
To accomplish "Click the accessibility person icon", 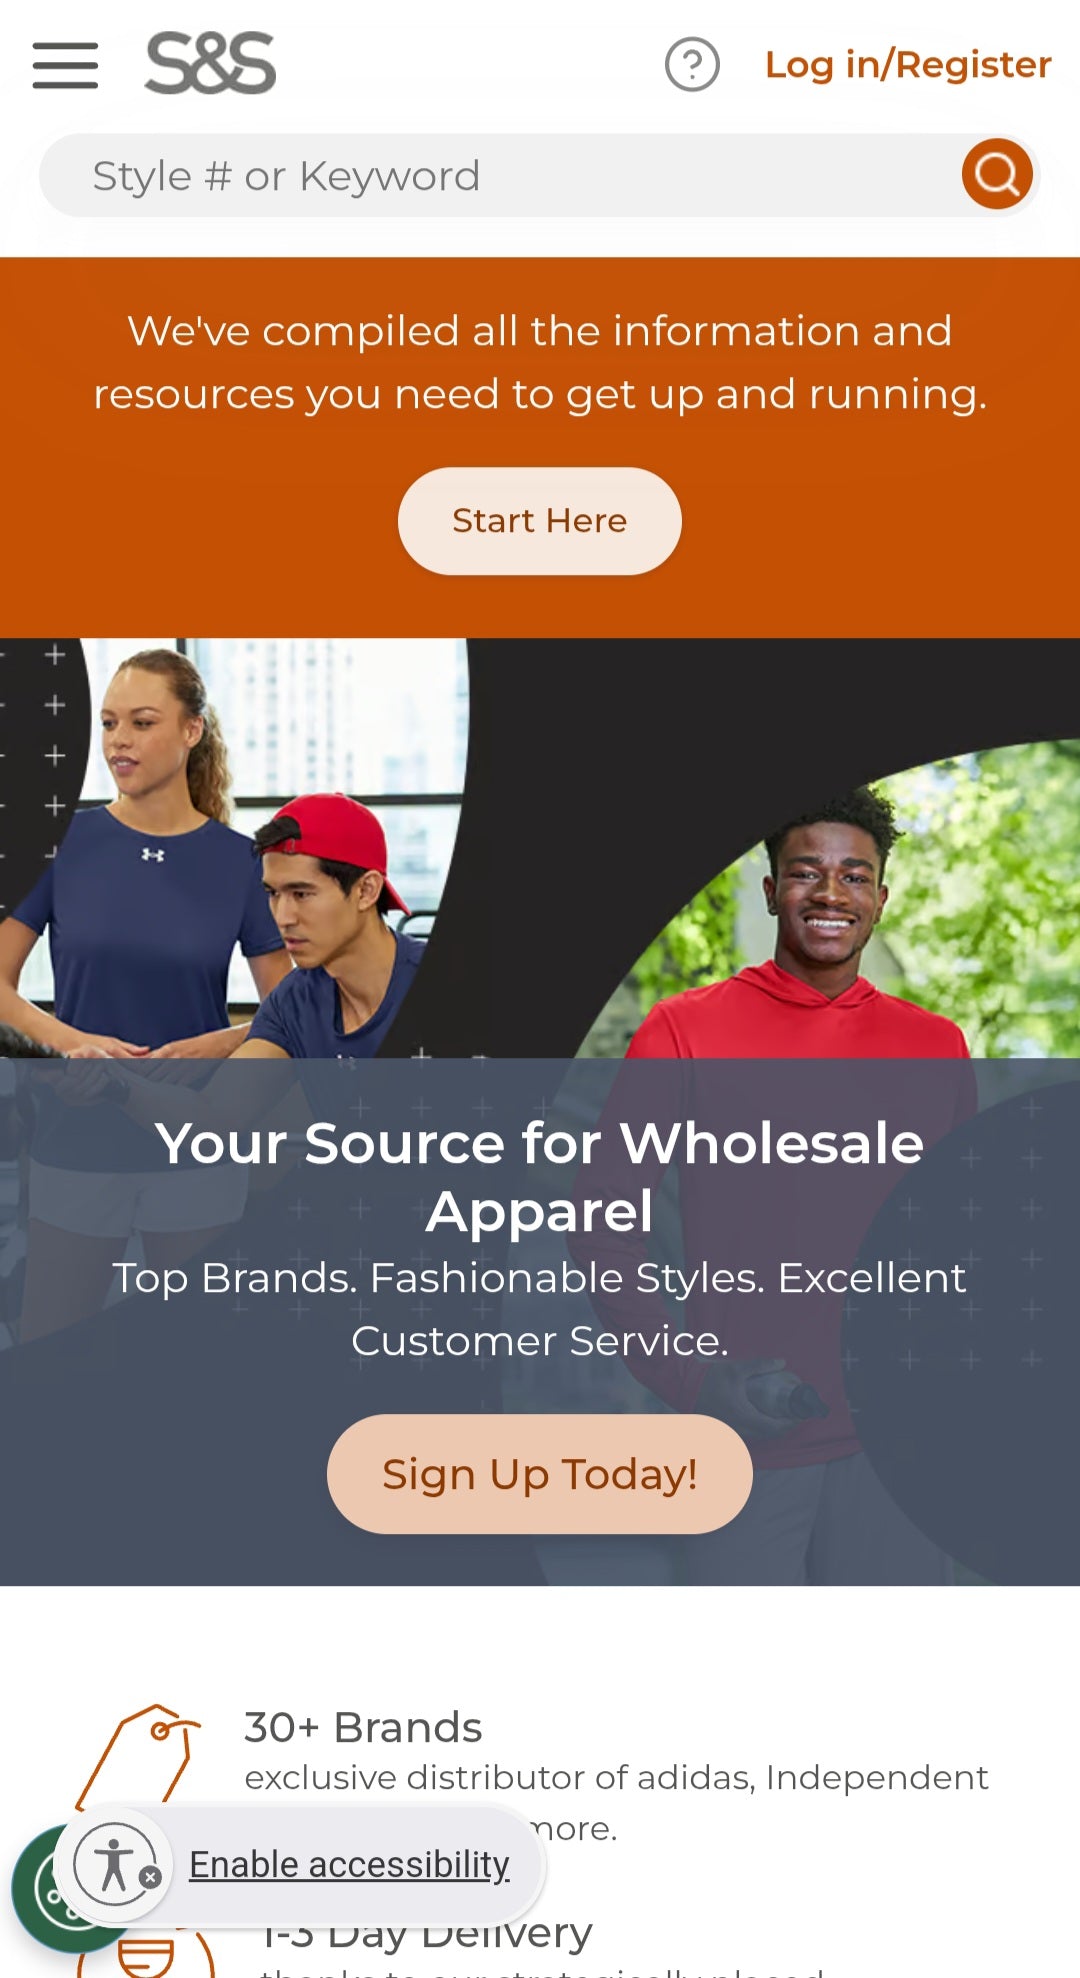I will [114, 1864].
